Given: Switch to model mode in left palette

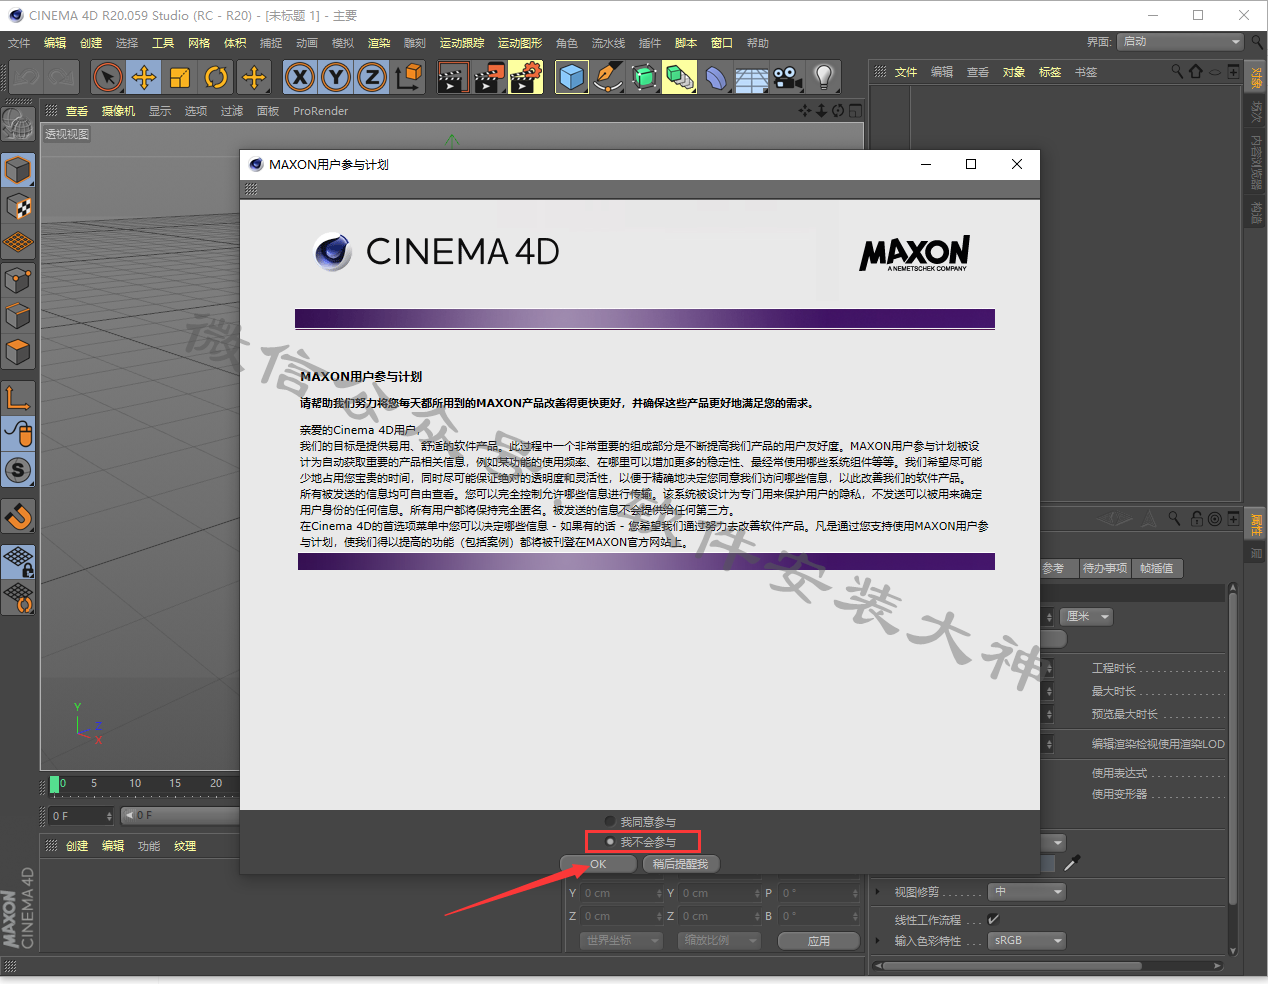Looking at the screenshot, I should [x=18, y=170].
